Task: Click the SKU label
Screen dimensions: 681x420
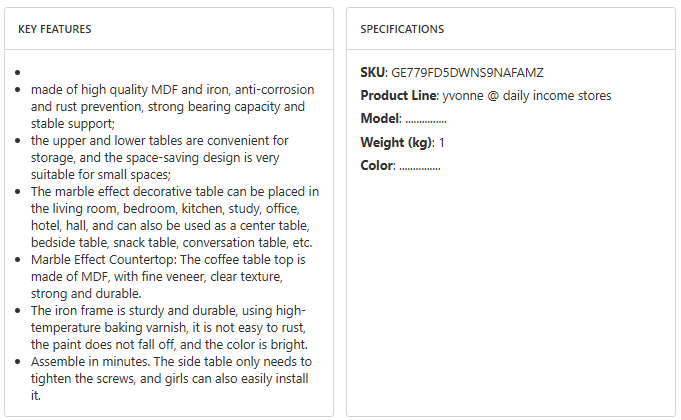Action: click(373, 73)
